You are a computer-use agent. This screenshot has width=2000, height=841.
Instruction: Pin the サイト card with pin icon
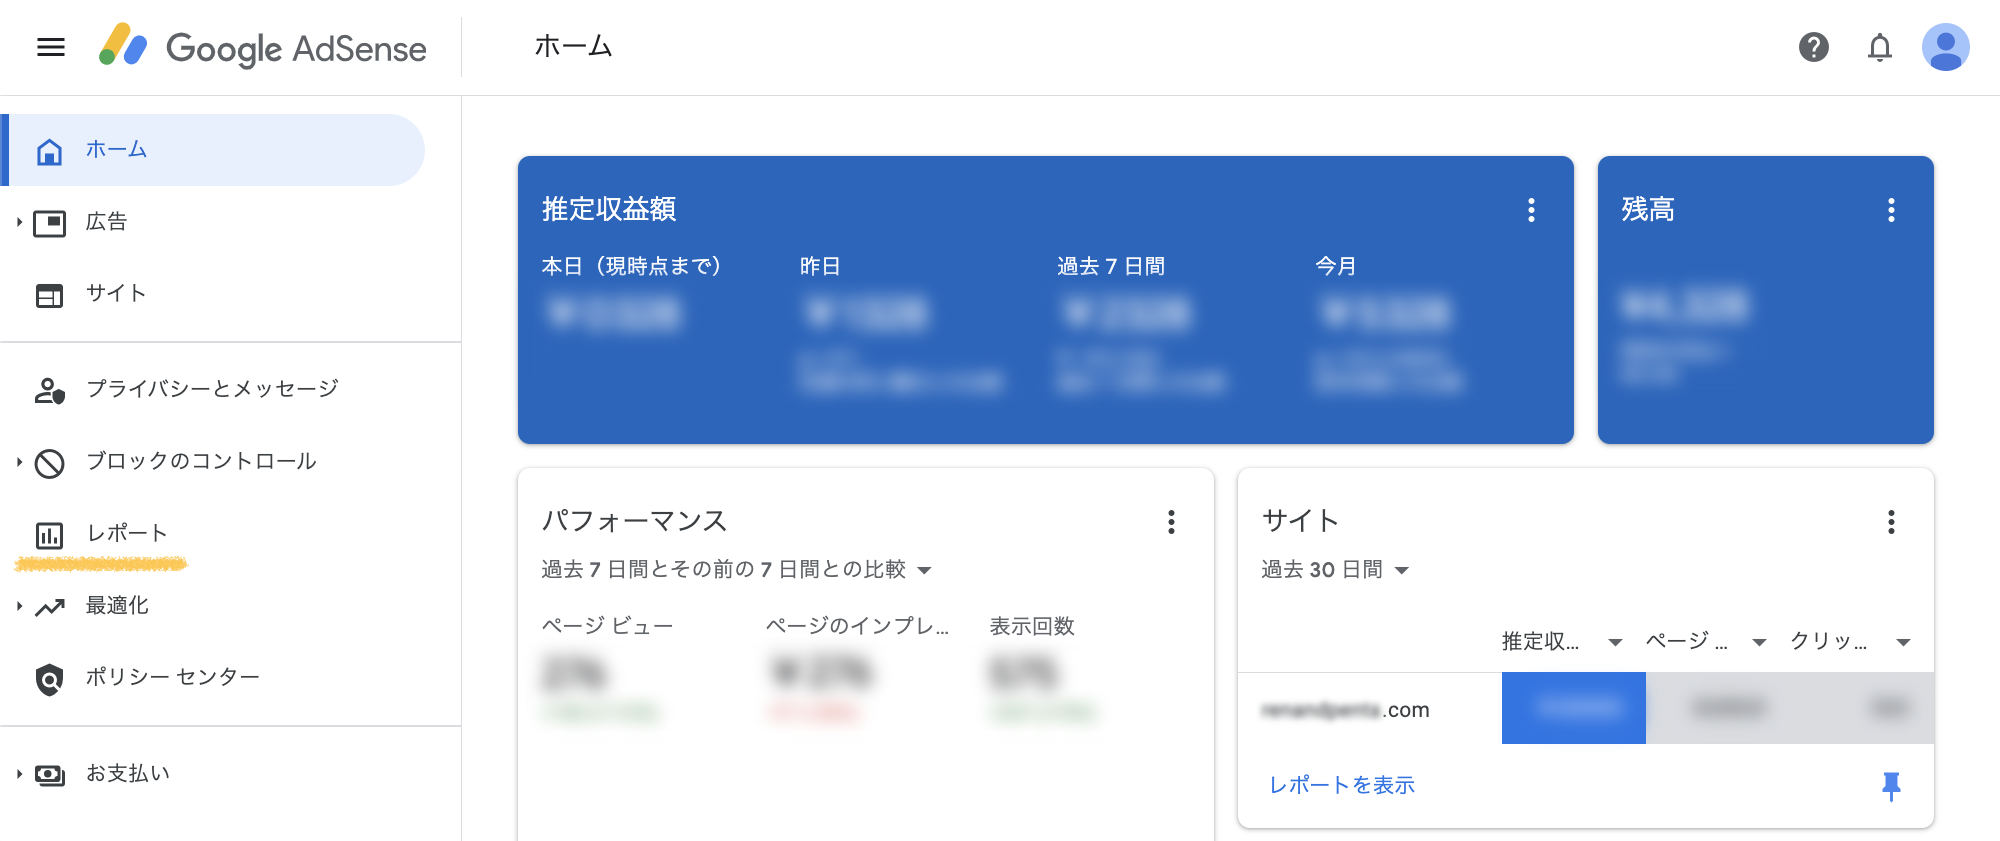pyautogui.click(x=1891, y=786)
